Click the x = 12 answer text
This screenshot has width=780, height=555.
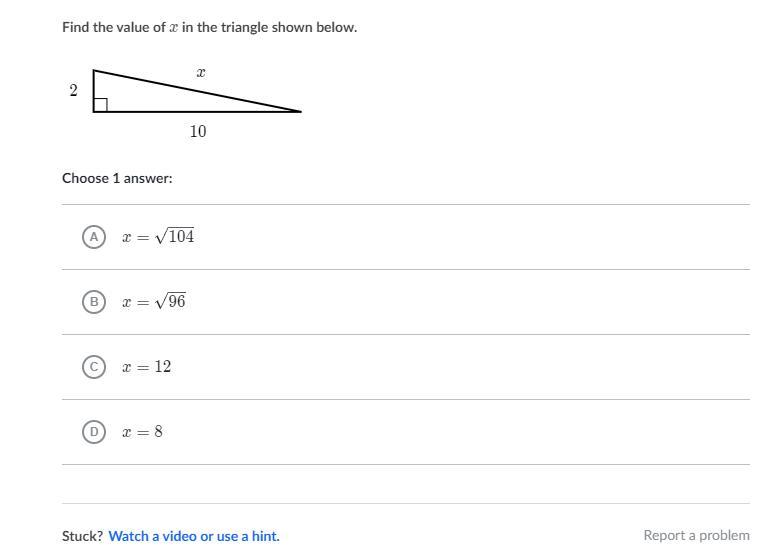[146, 367]
